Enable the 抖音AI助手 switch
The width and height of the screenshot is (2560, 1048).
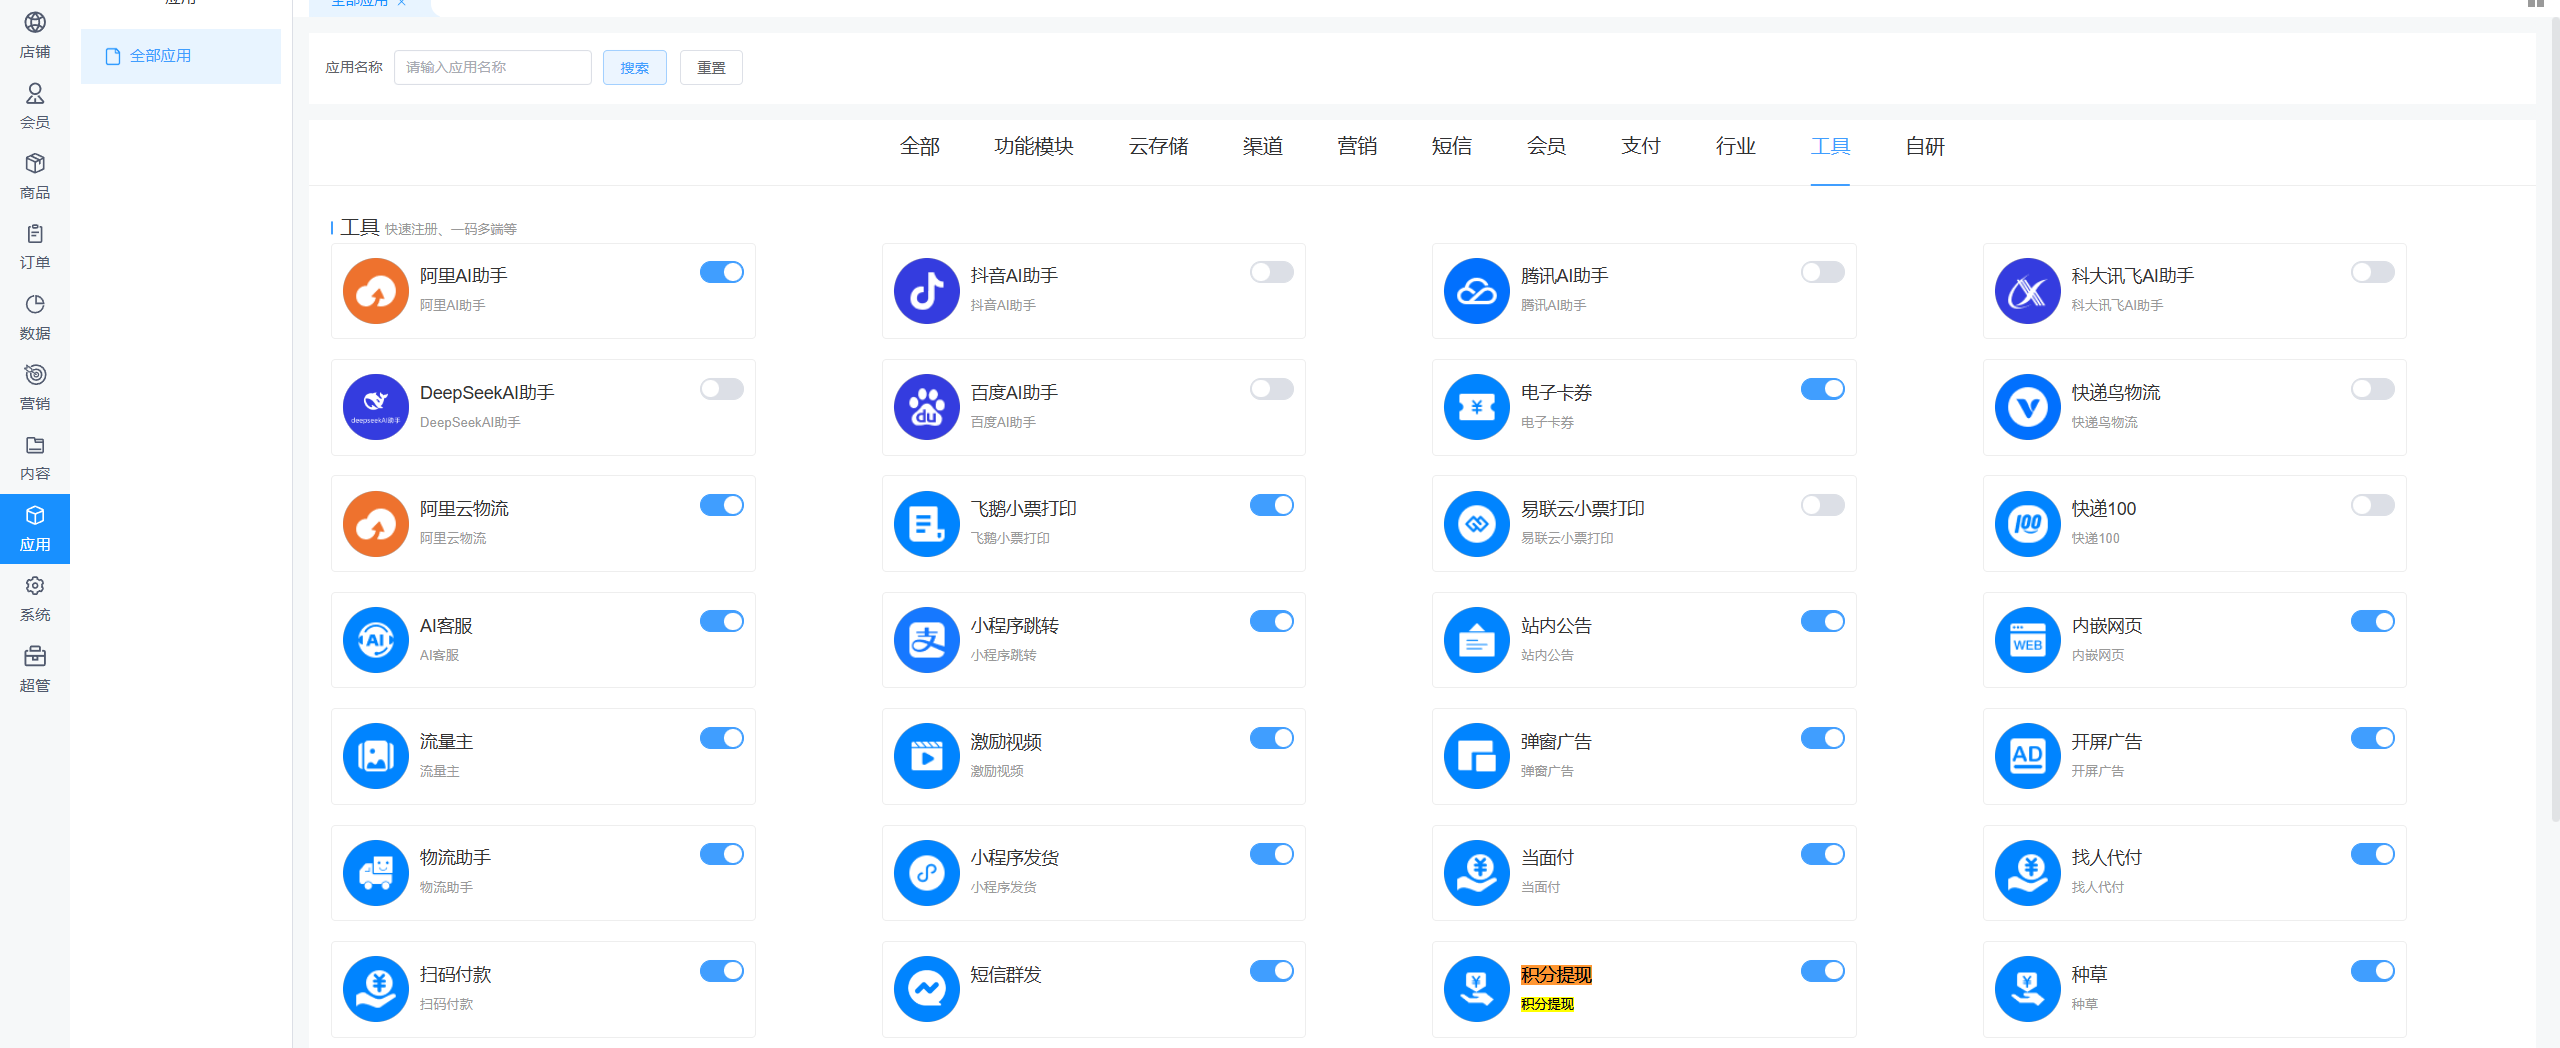(1272, 272)
